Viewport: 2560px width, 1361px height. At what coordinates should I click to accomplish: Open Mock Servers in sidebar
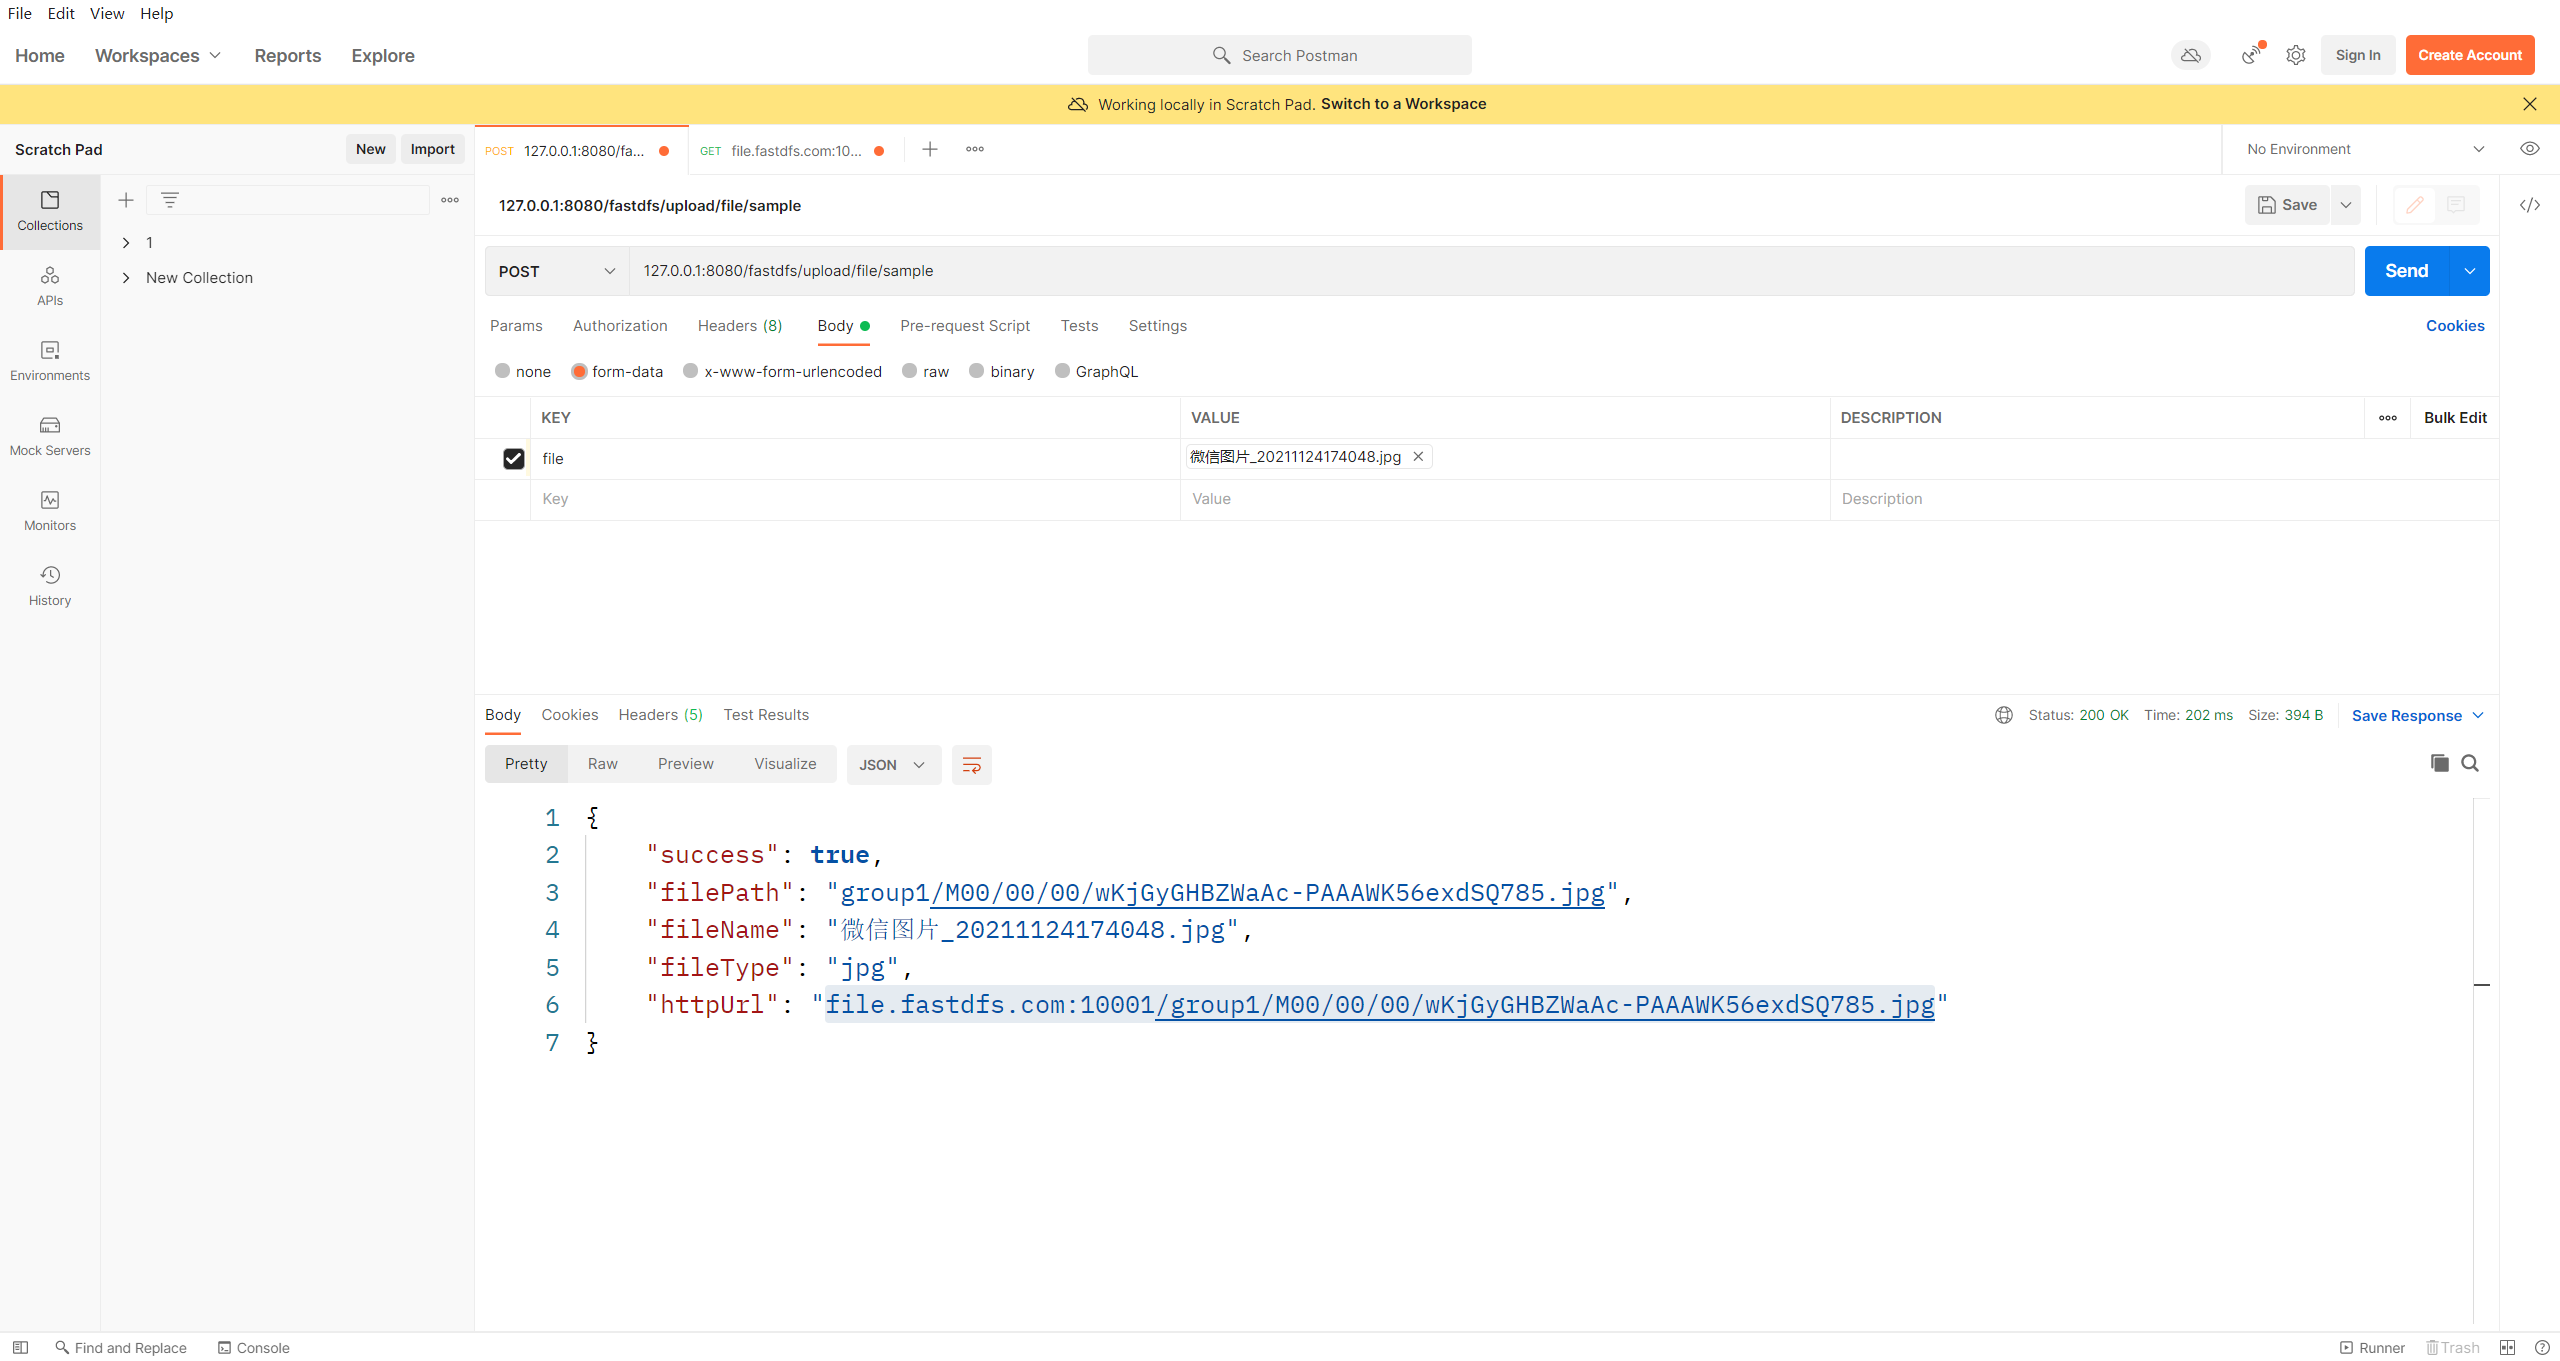[x=50, y=435]
